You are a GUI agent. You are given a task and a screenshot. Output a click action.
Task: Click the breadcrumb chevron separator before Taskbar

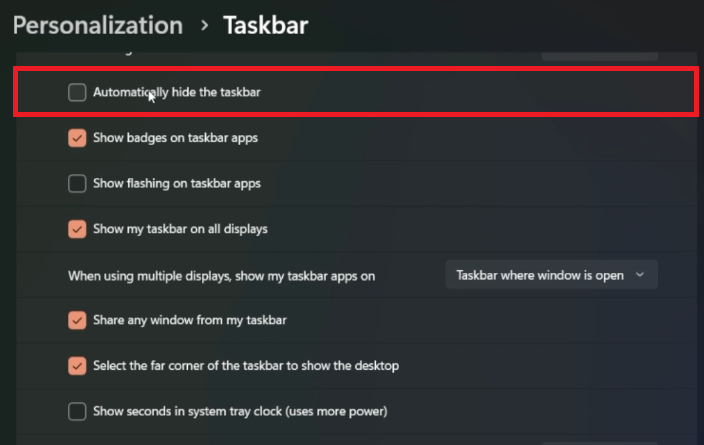click(204, 25)
